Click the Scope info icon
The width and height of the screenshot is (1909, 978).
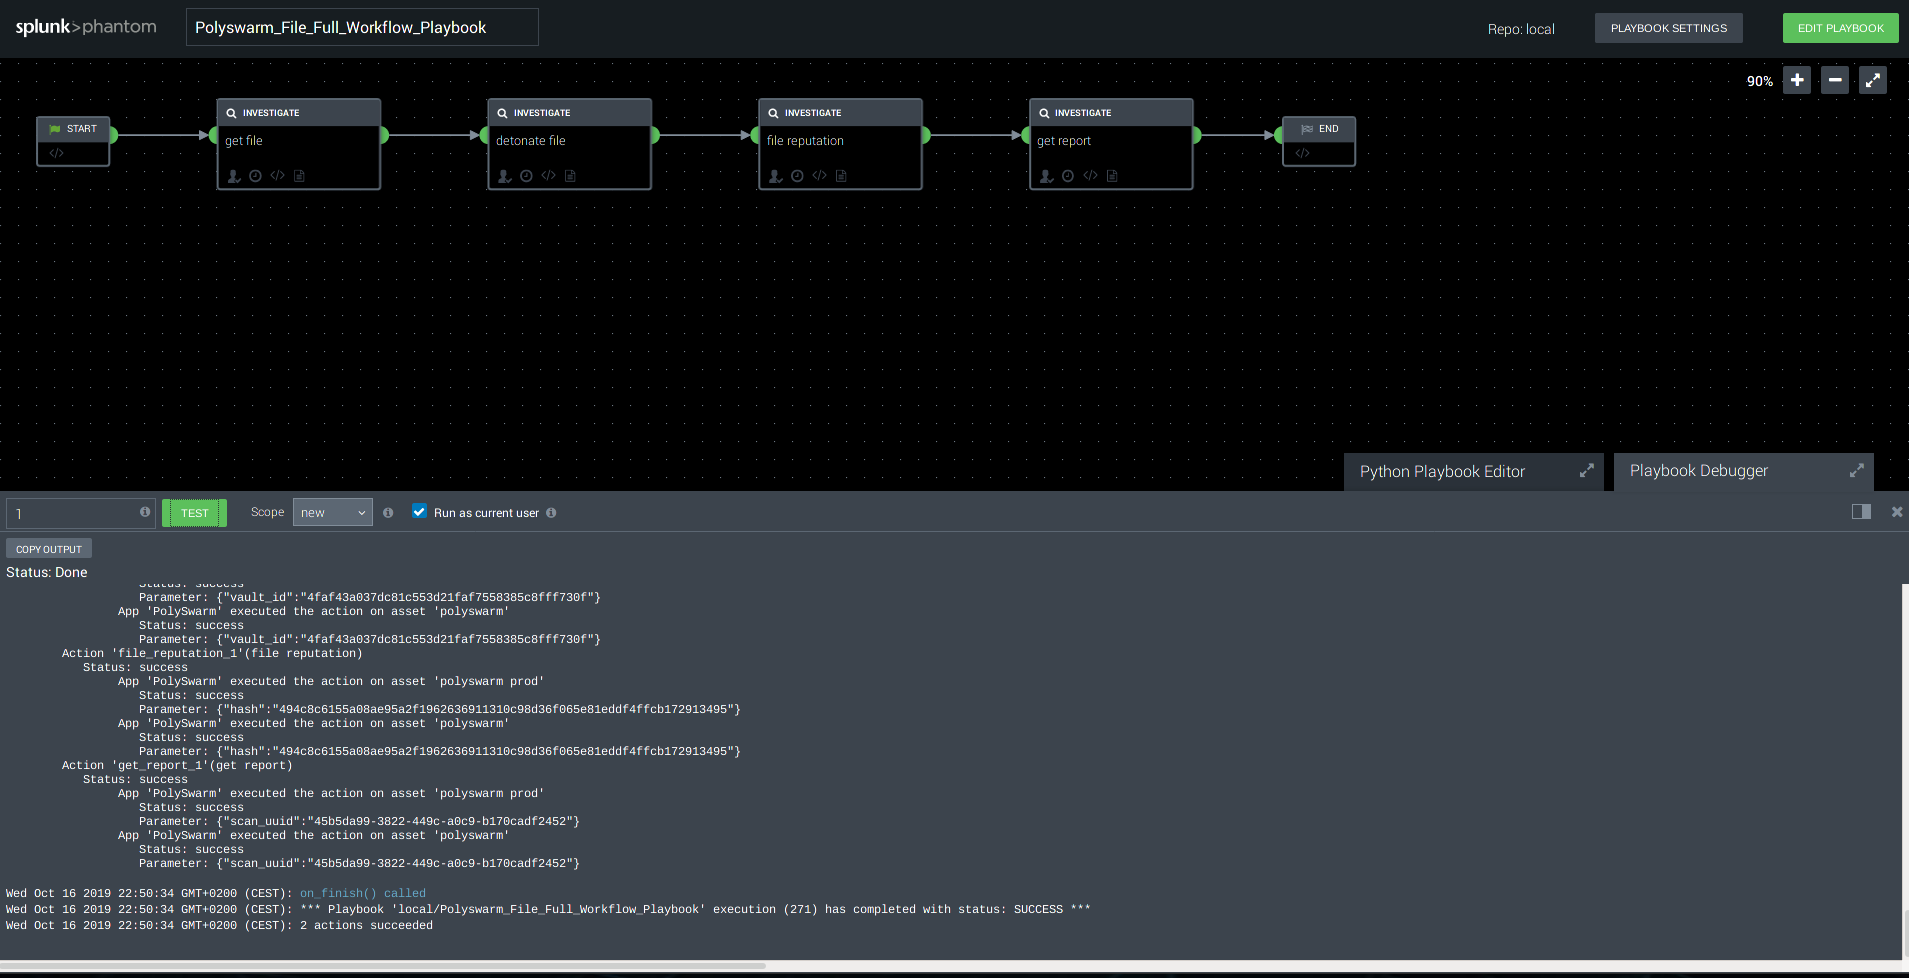pos(388,513)
